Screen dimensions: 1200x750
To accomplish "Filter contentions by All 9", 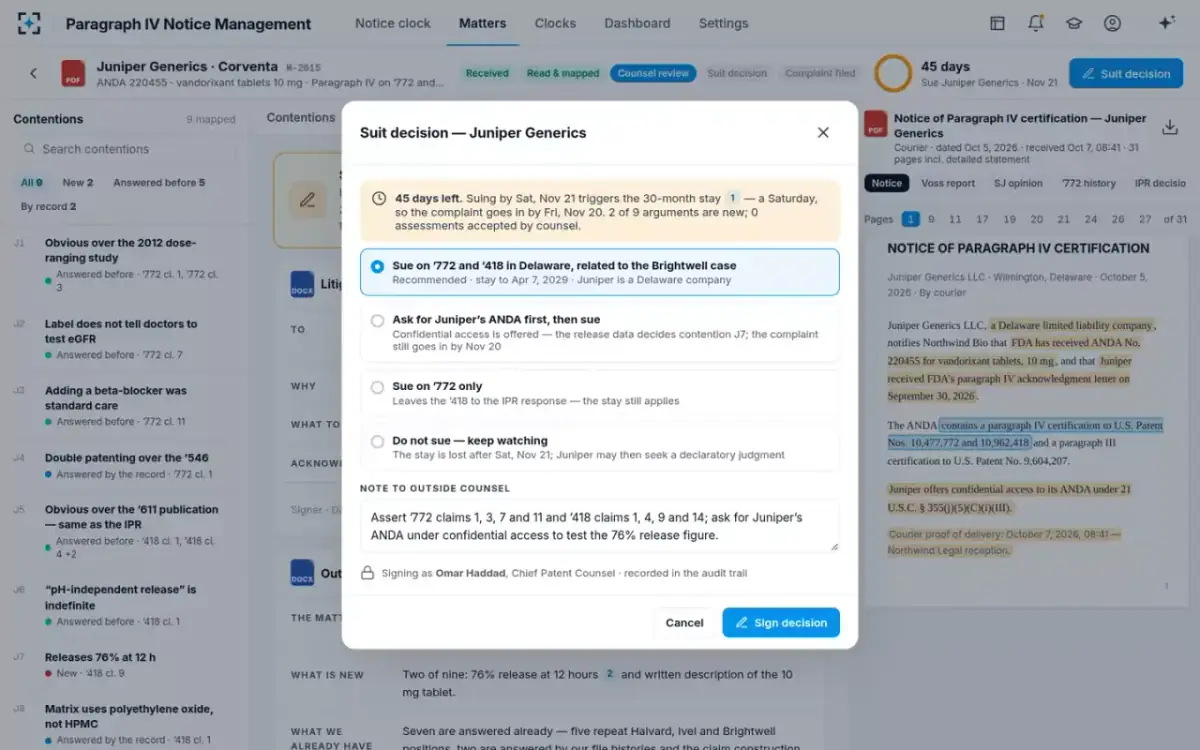I will (x=32, y=183).
